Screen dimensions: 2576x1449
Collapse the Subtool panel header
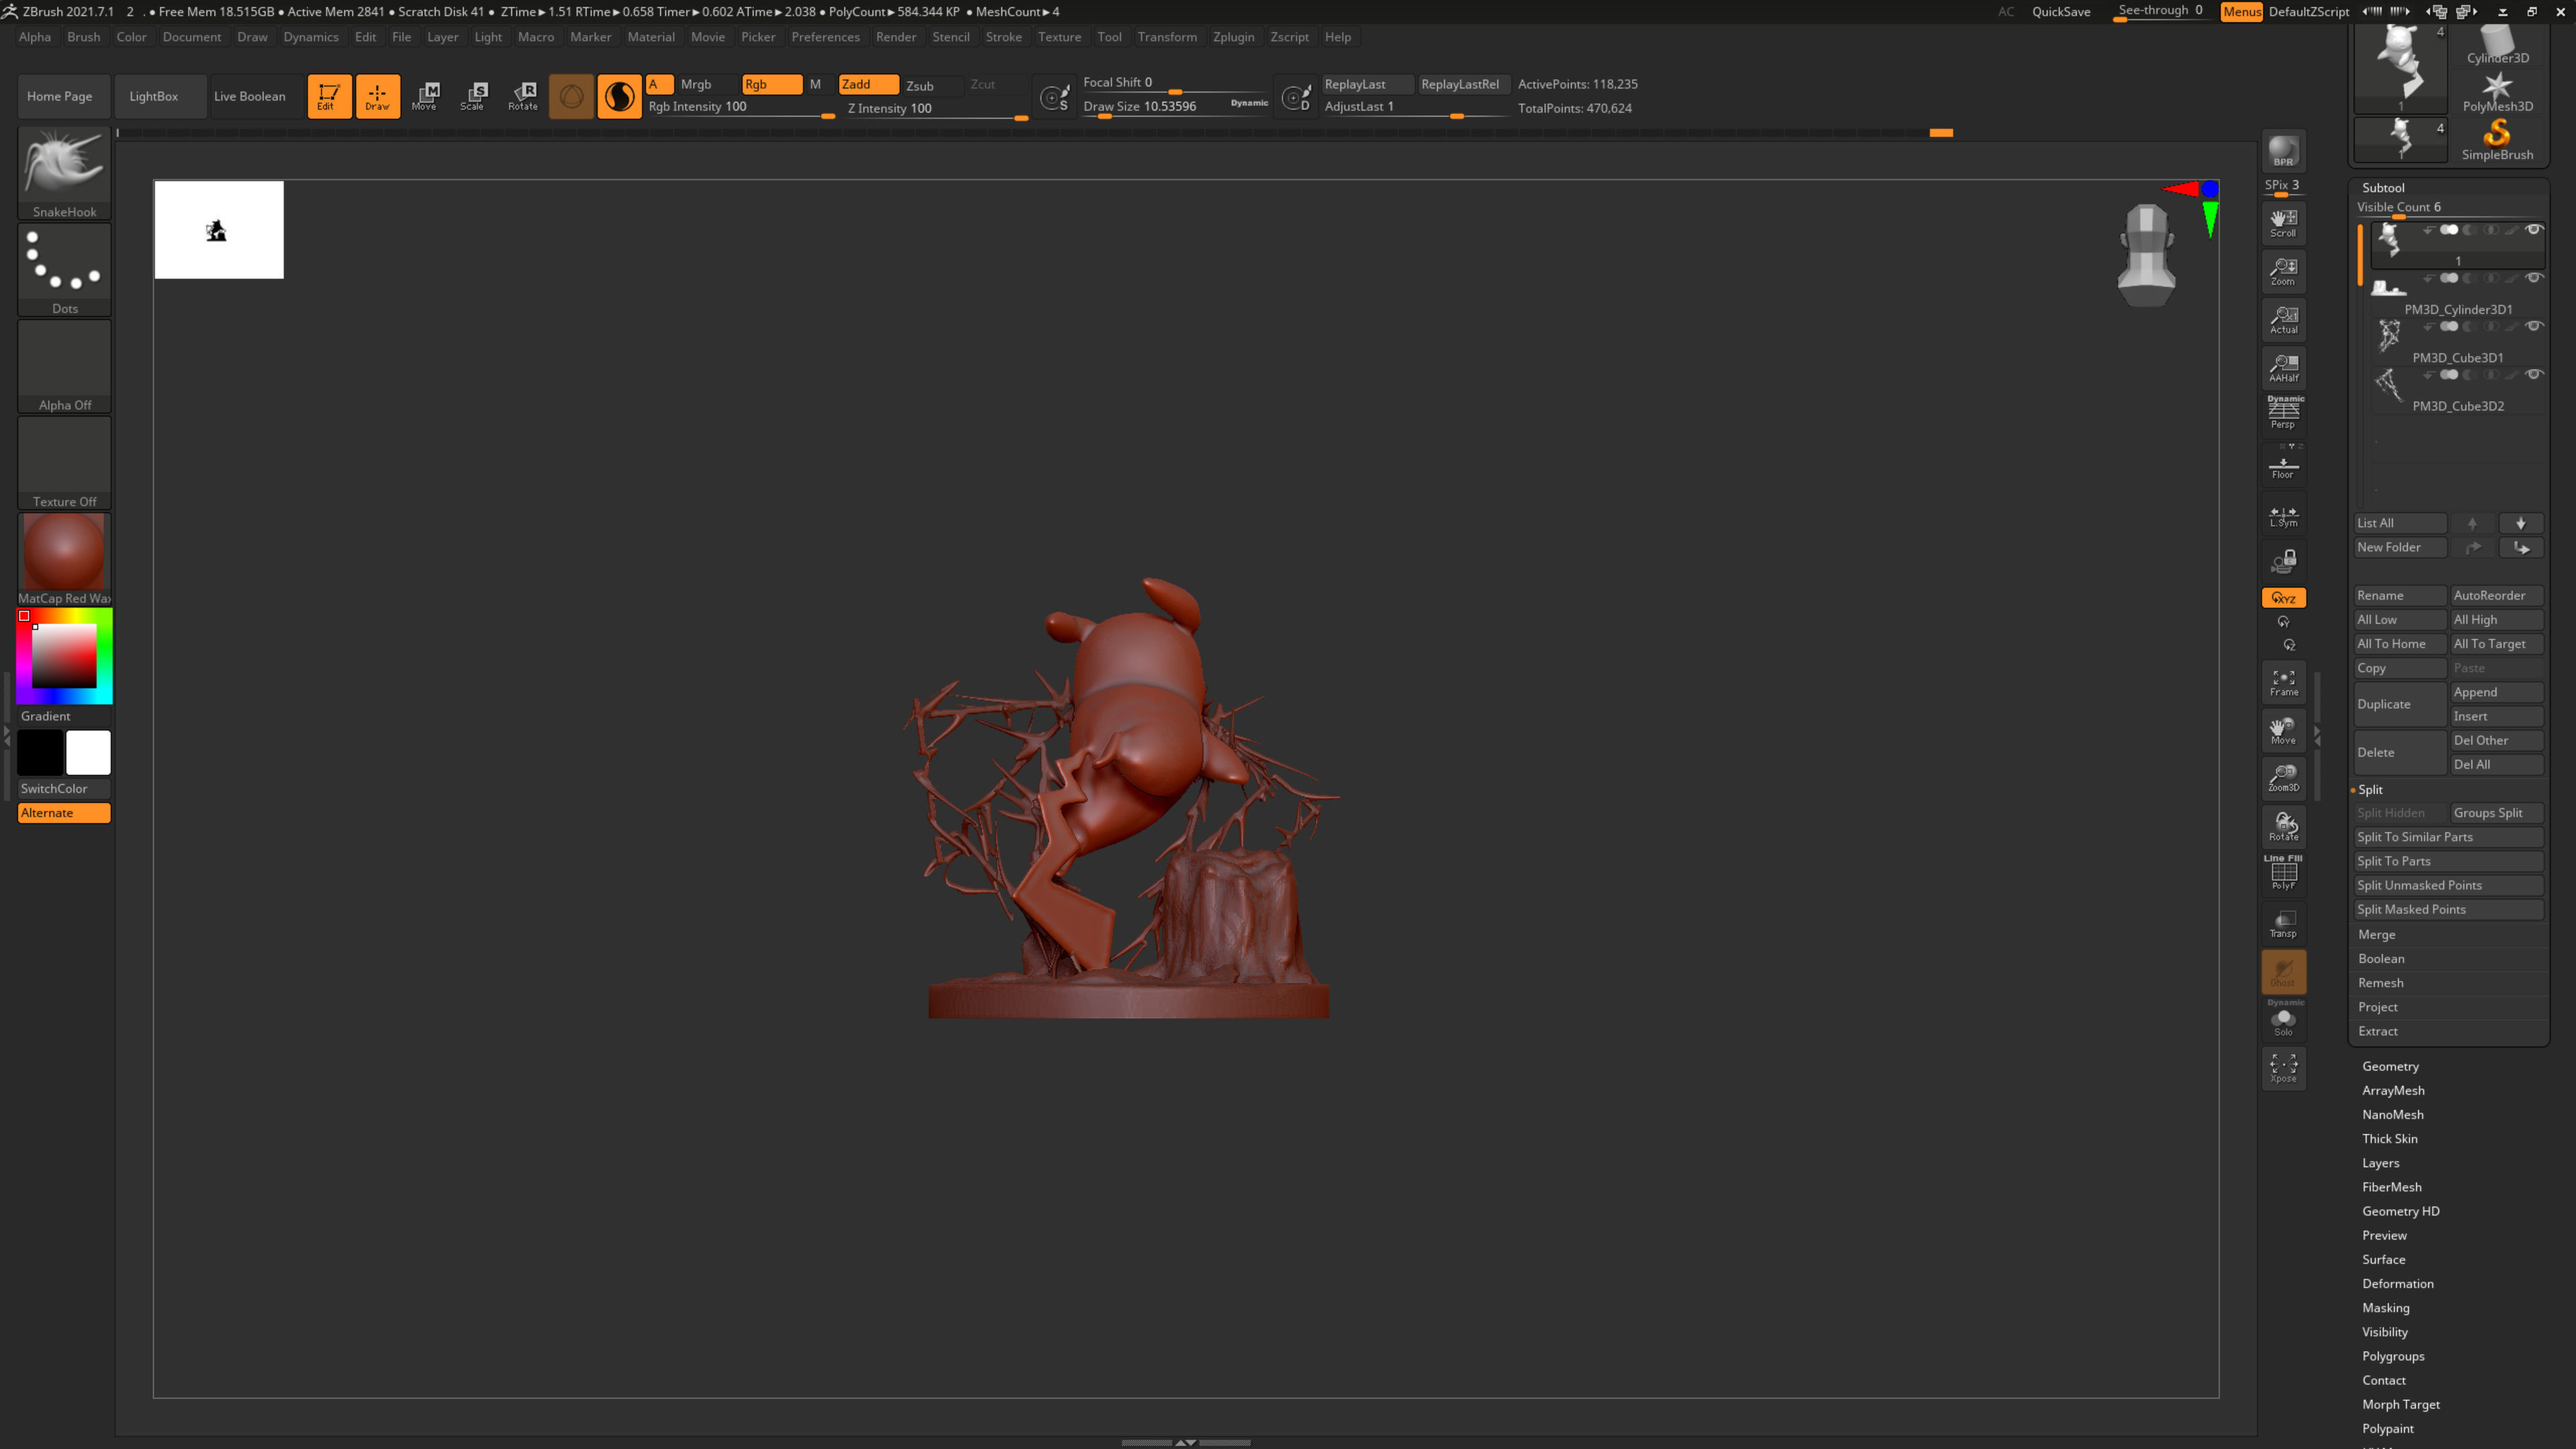tap(2383, 187)
